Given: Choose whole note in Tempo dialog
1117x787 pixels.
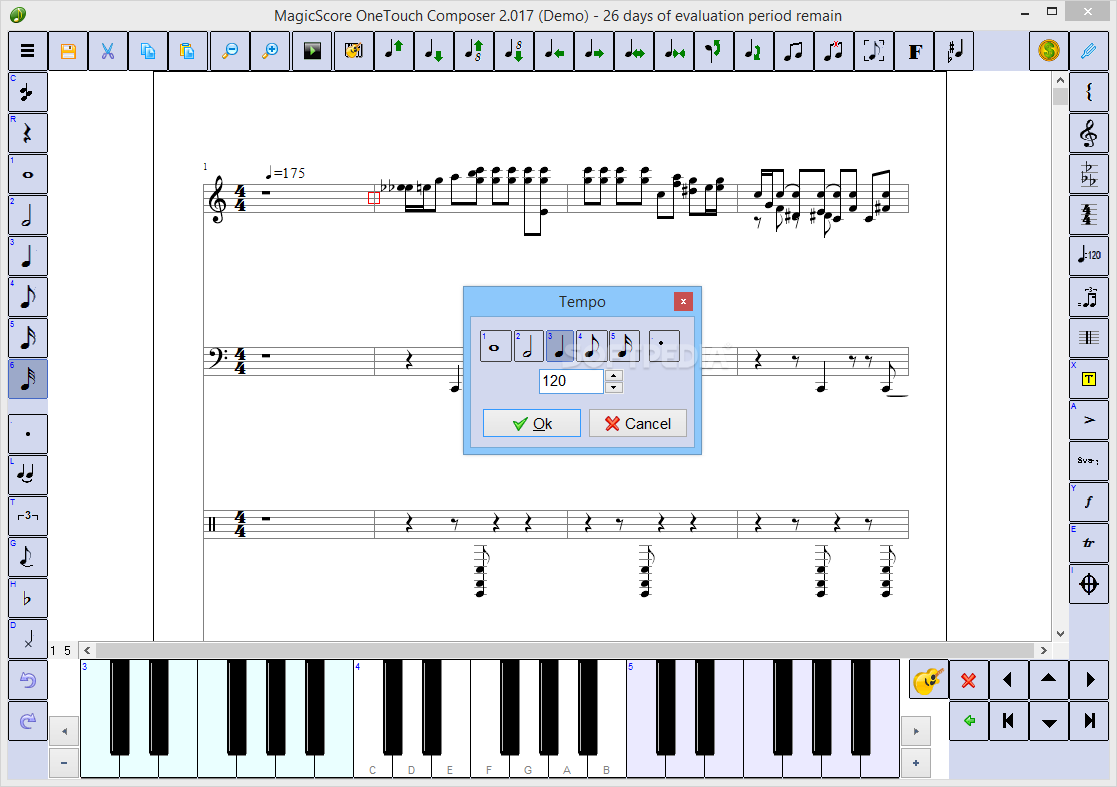Looking at the screenshot, I should (x=496, y=346).
